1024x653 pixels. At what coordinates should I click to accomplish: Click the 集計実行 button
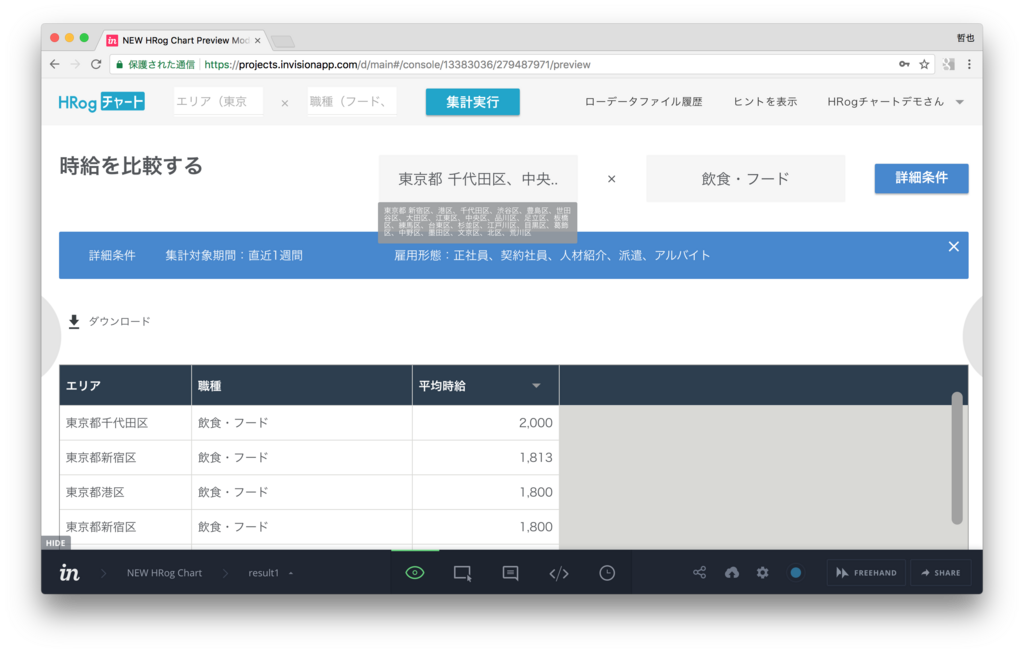(473, 102)
